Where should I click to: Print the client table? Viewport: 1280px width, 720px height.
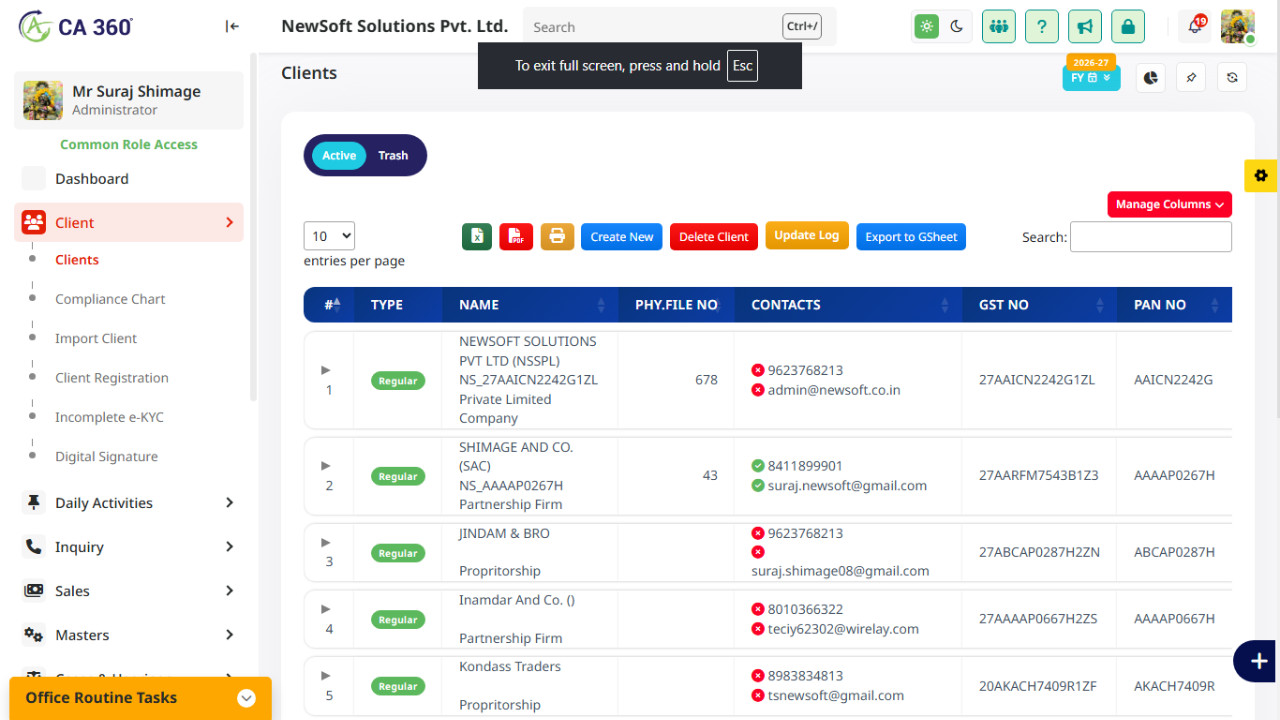pyautogui.click(x=557, y=236)
